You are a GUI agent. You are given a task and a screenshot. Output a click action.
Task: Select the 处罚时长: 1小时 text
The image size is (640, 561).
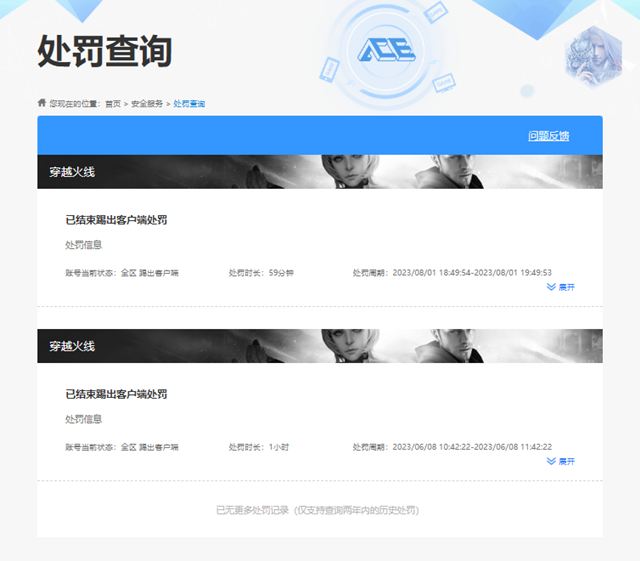[x=259, y=447]
